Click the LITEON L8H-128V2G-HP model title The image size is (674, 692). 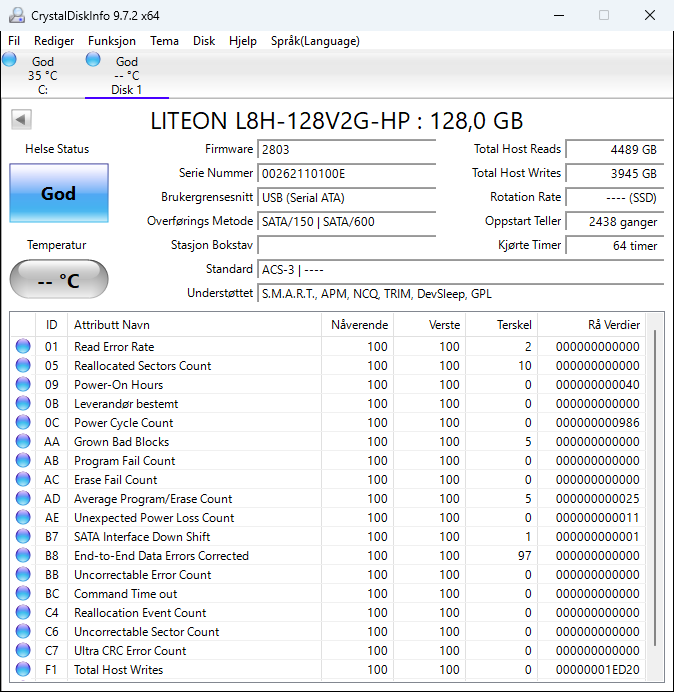[337, 120]
